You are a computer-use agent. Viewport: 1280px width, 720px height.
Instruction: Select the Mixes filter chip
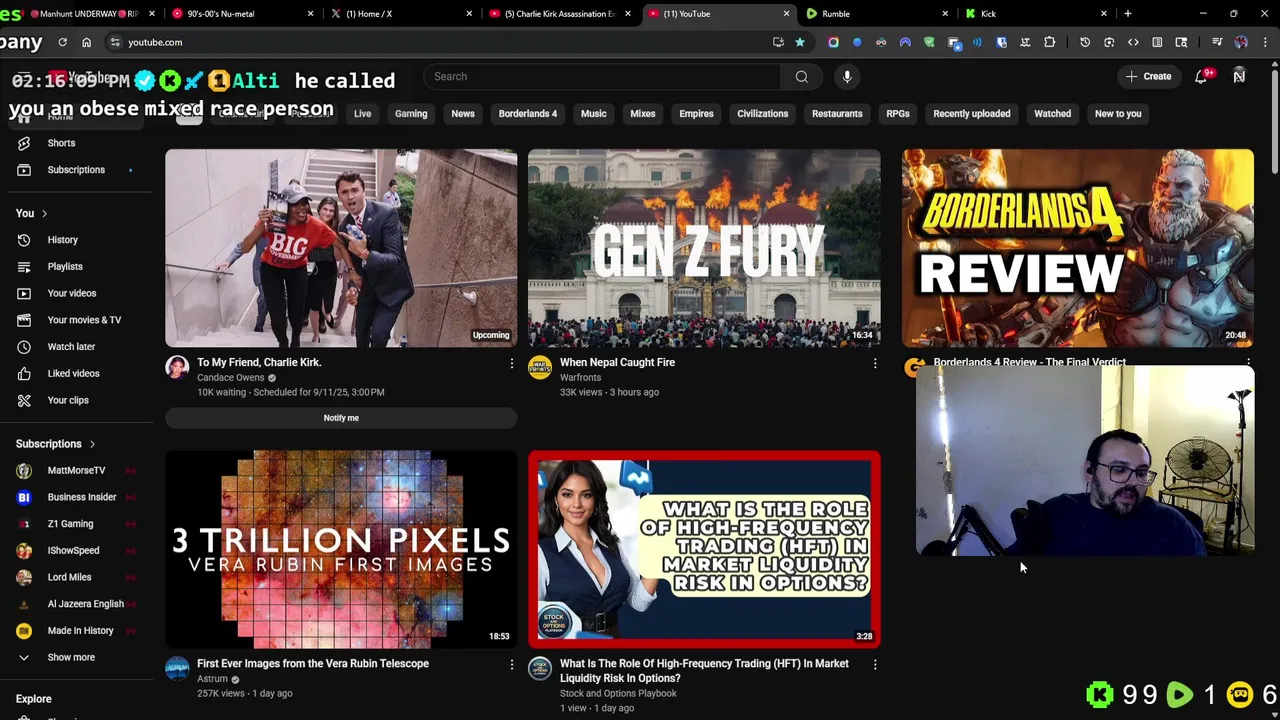pos(643,114)
